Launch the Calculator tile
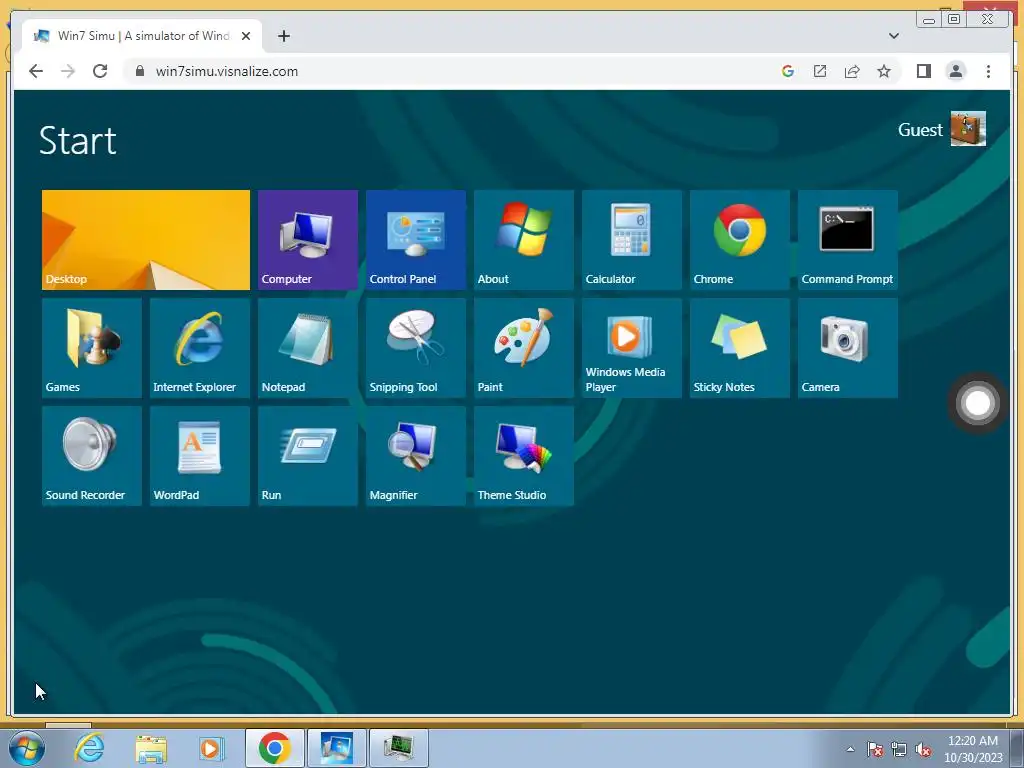Image resolution: width=1024 pixels, height=768 pixels. [x=632, y=240]
